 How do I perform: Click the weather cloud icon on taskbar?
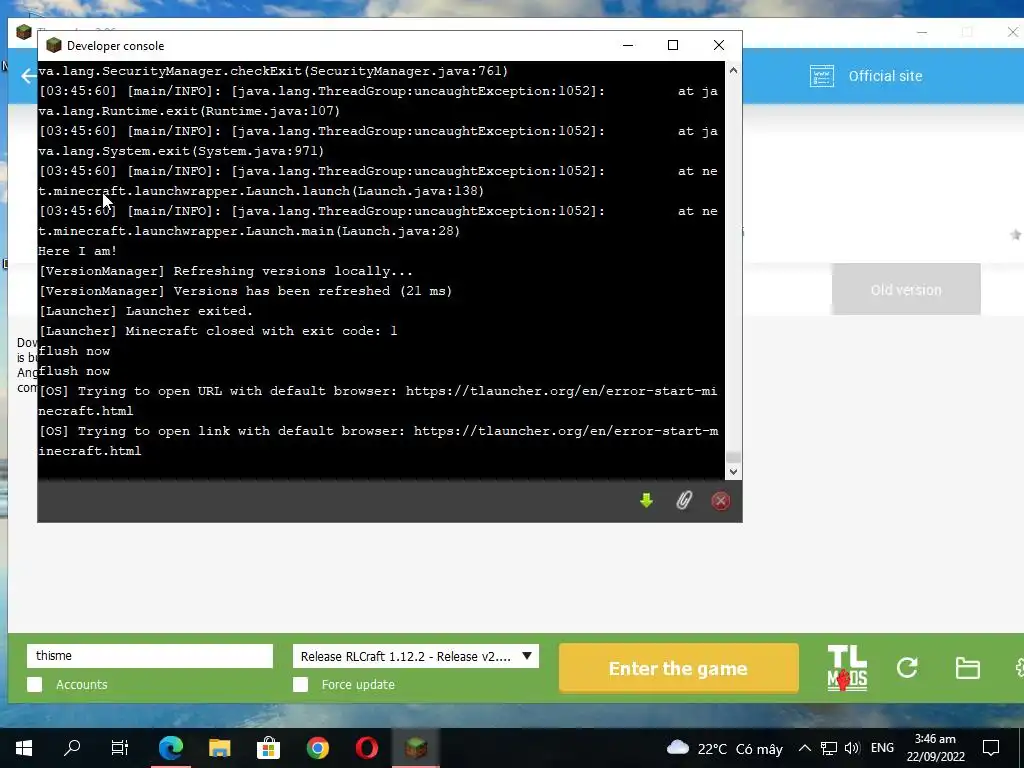[x=678, y=747]
